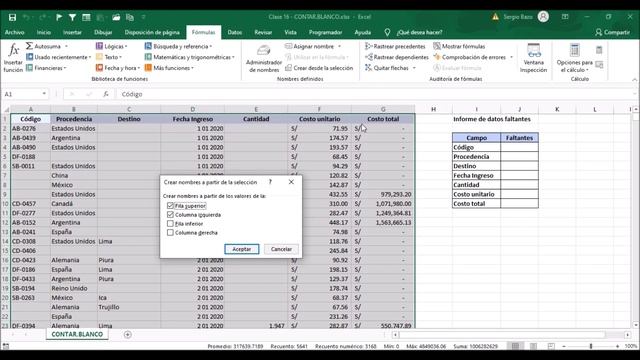This screenshot has width=640, height=360.
Task: Open the Texto functions list
Action: click(x=109, y=57)
